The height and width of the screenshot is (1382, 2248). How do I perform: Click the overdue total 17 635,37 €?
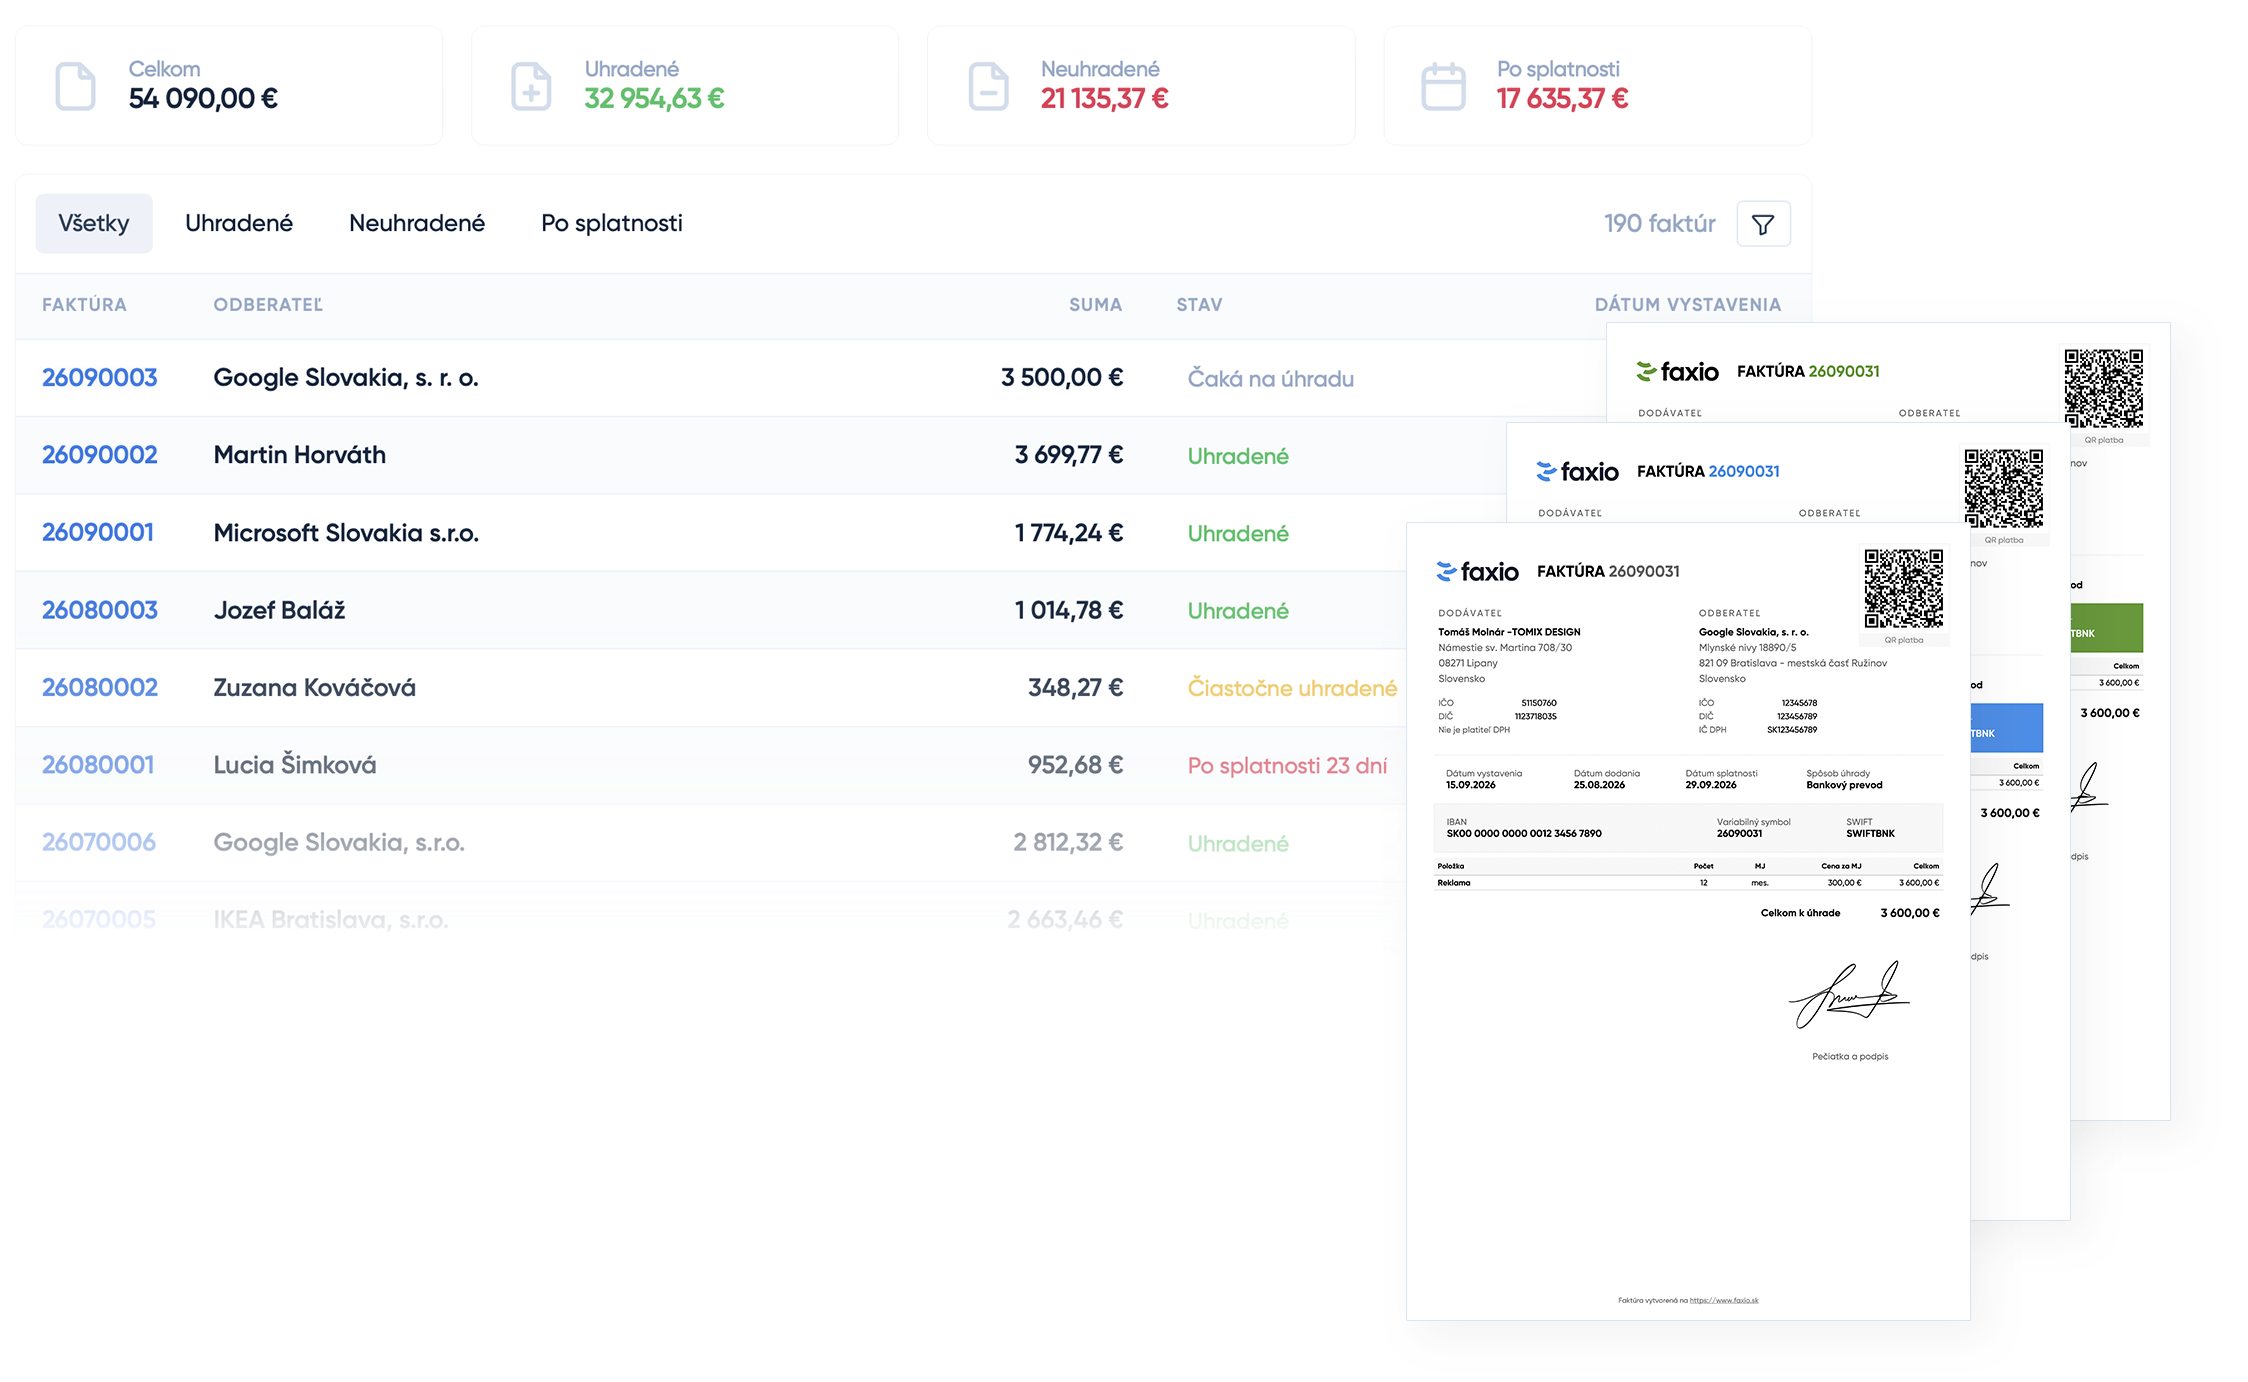click(x=1562, y=98)
